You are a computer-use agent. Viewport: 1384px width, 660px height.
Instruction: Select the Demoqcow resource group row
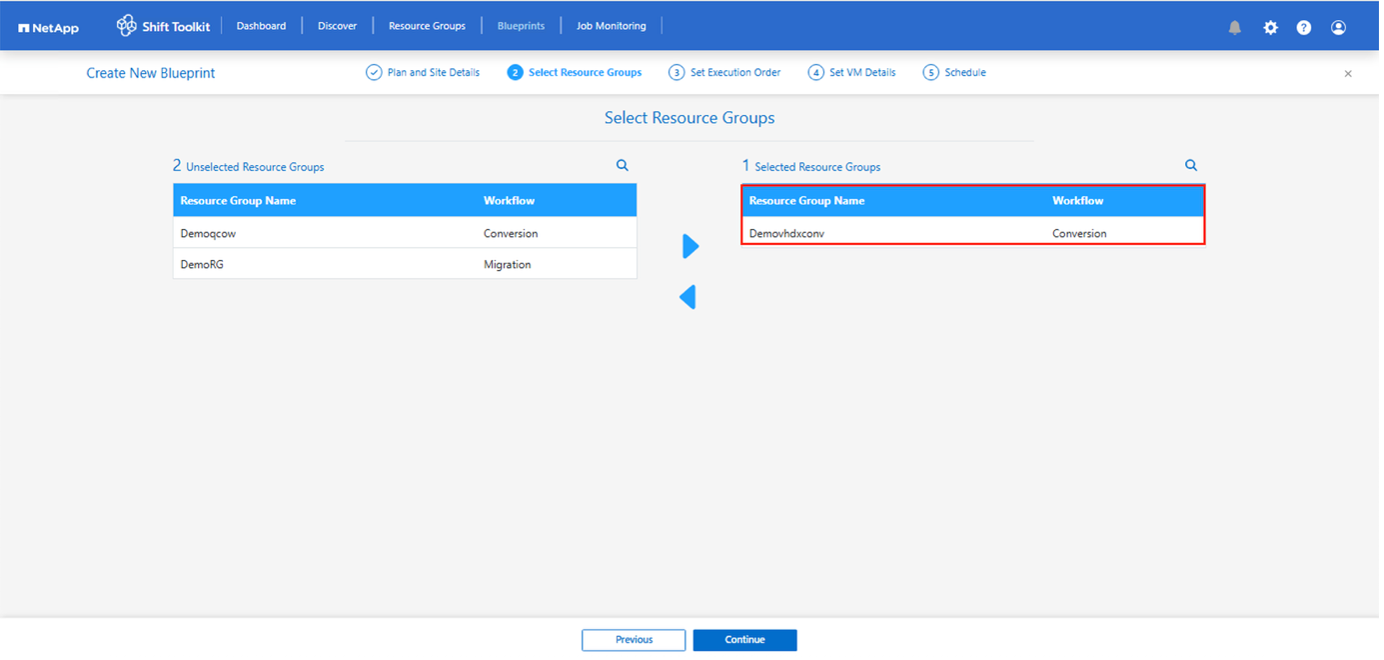tap(404, 233)
